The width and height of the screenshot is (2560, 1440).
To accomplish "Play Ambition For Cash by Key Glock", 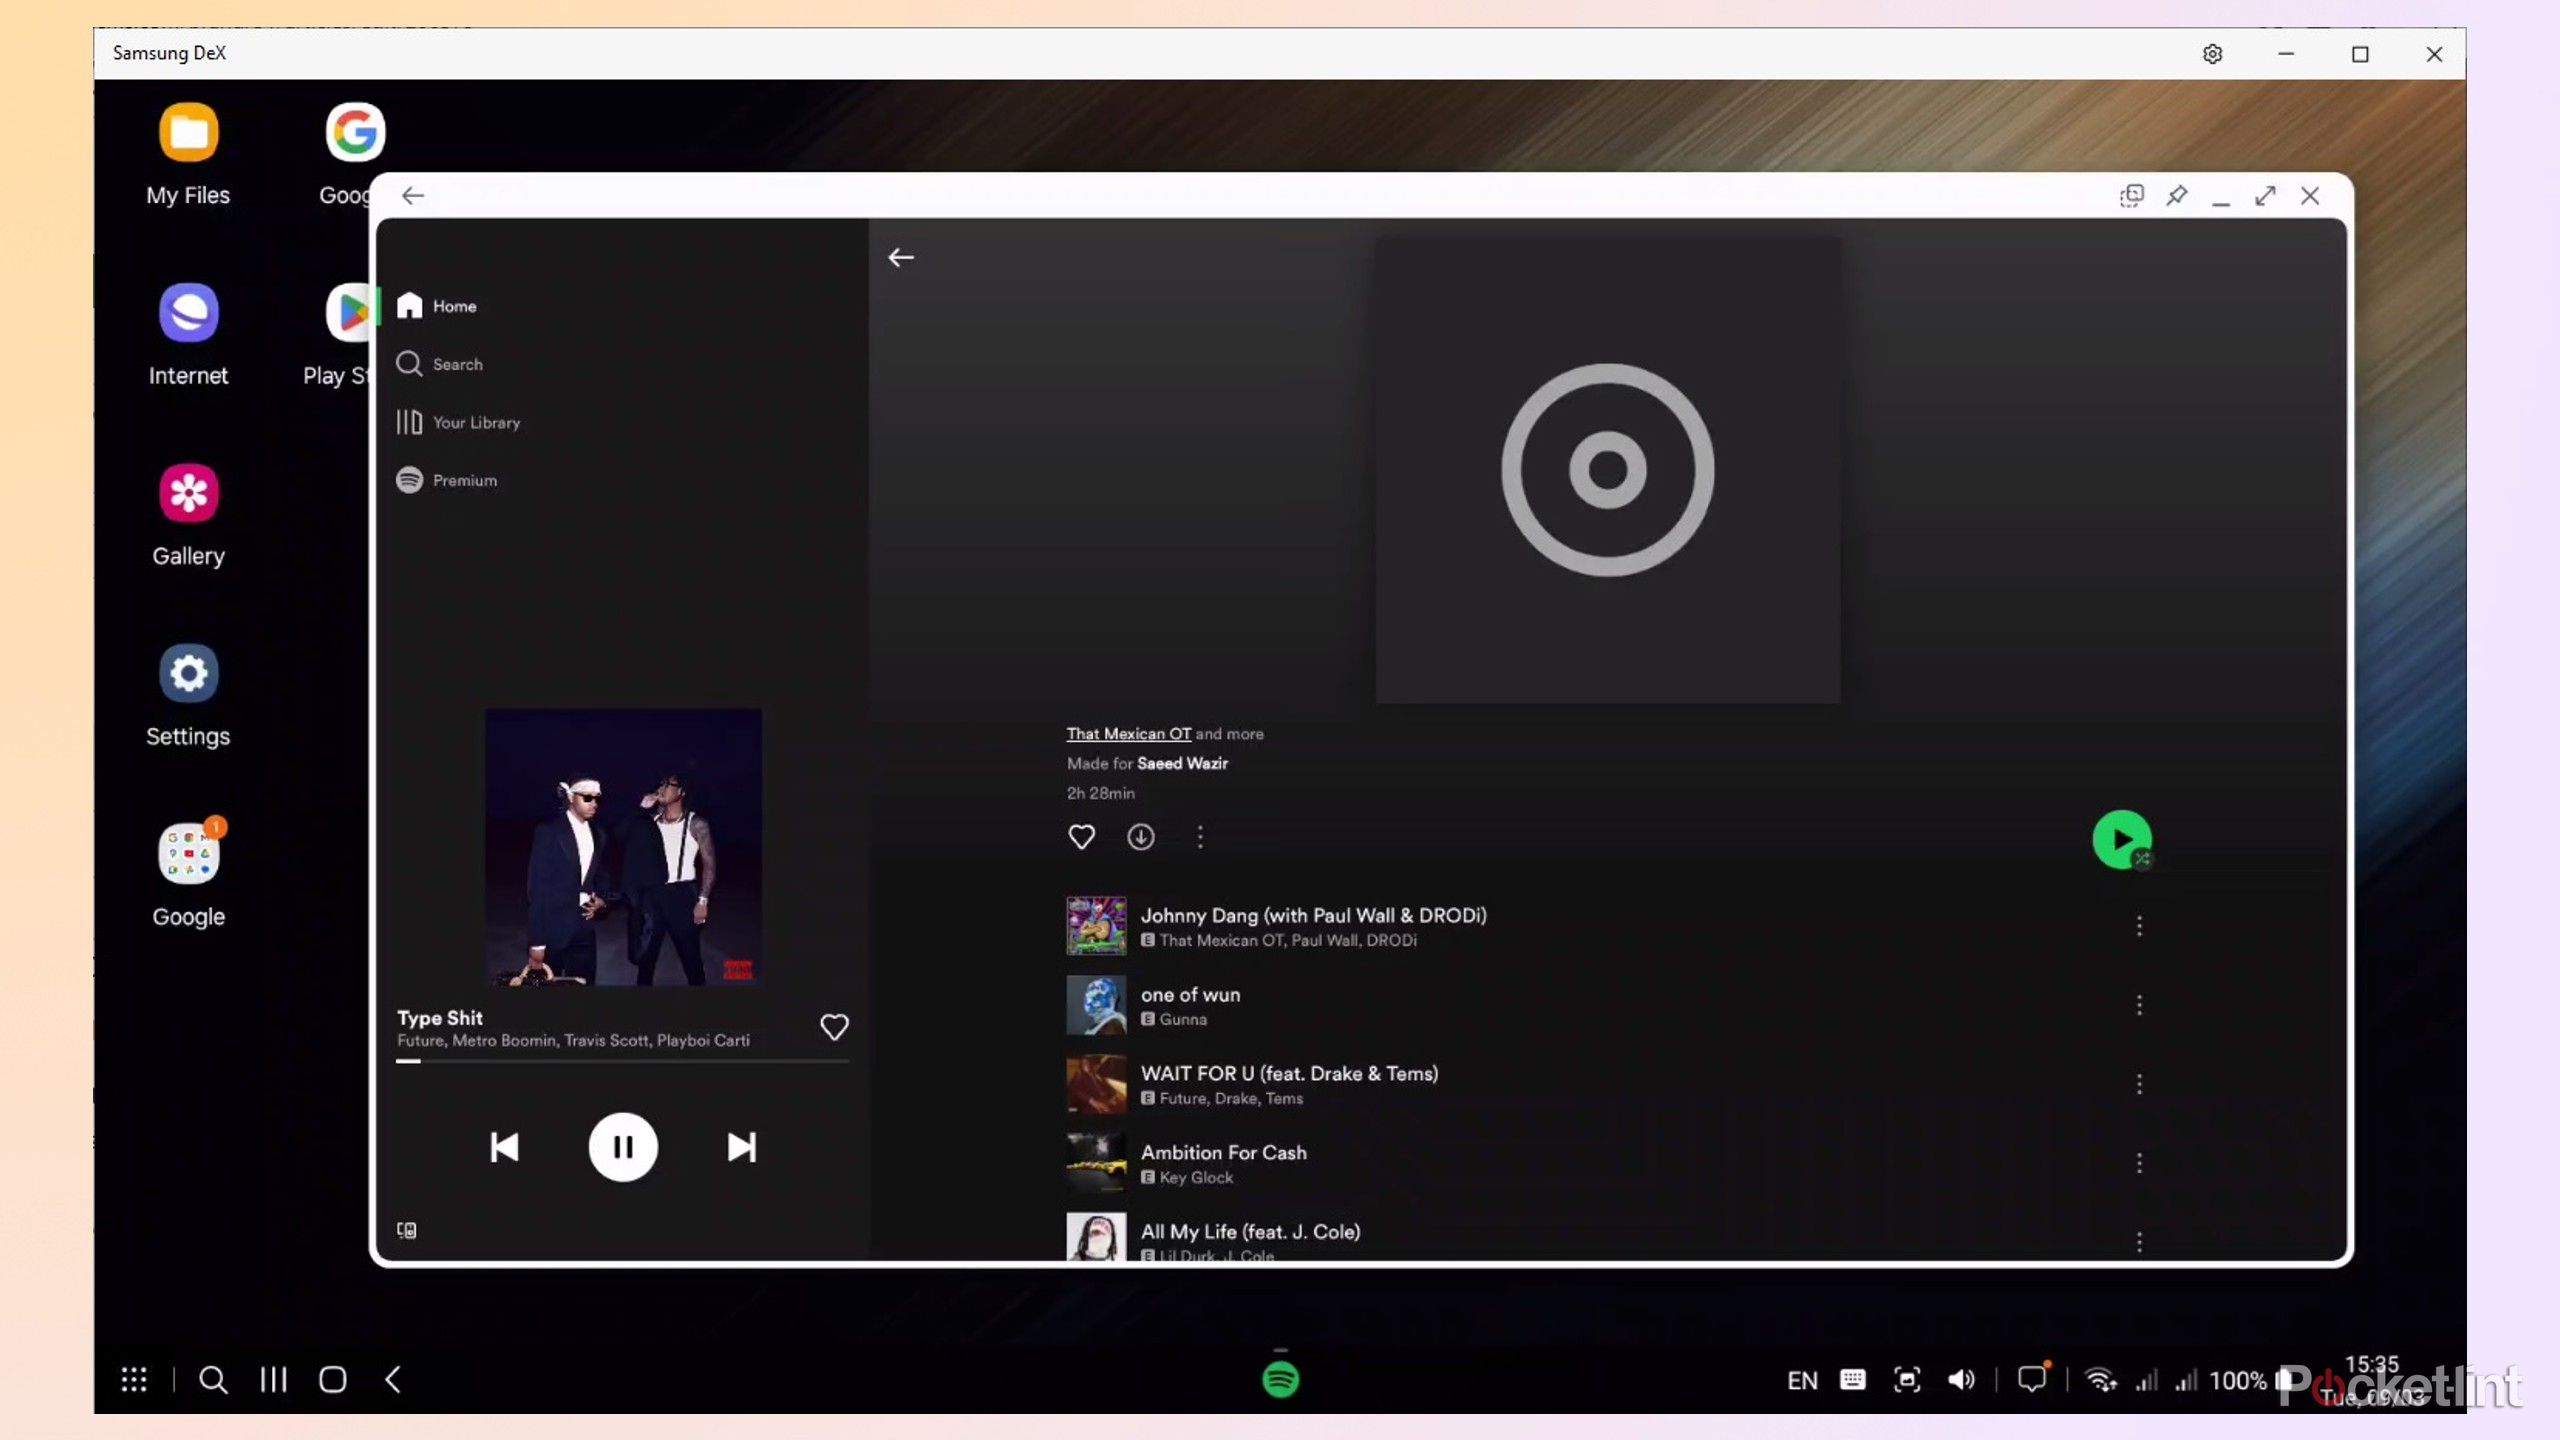I will tap(1223, 1153).
